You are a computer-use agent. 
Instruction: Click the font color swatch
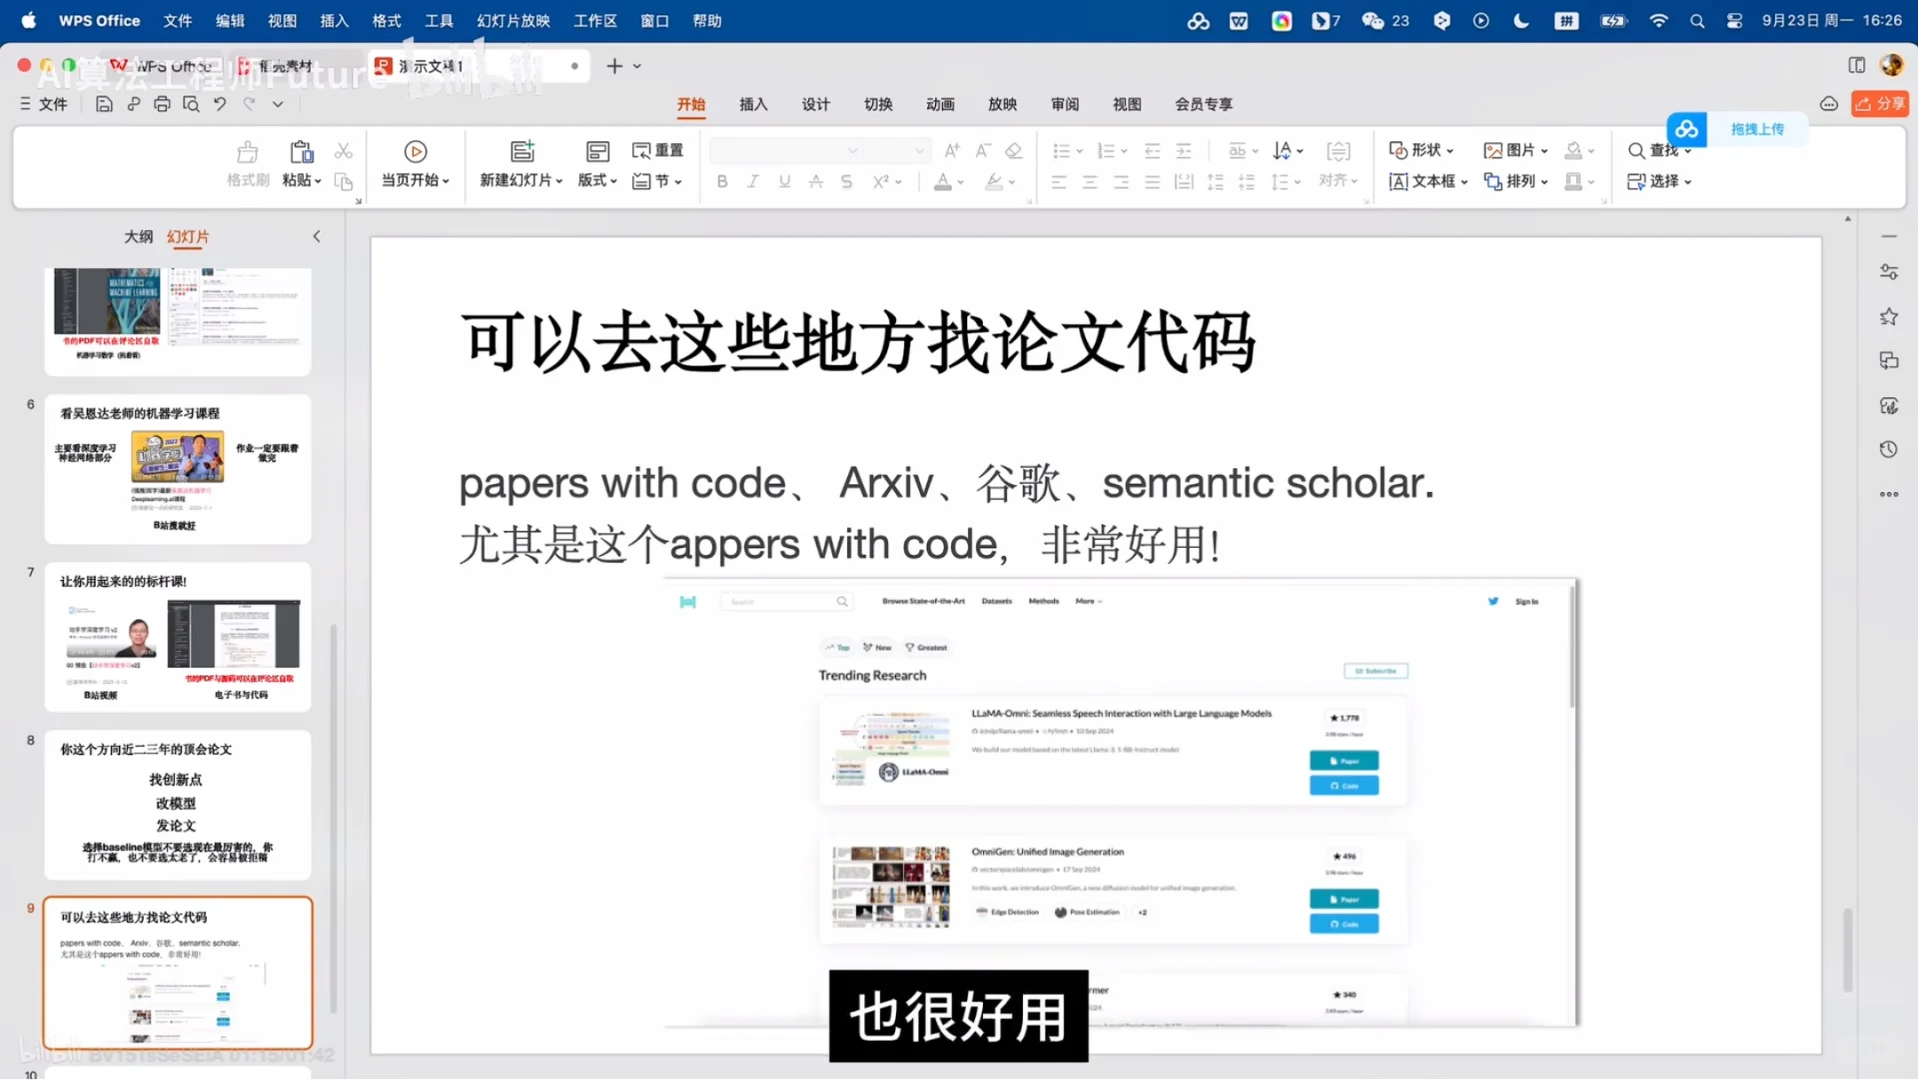pyautogui.click(x=943, y=181)
